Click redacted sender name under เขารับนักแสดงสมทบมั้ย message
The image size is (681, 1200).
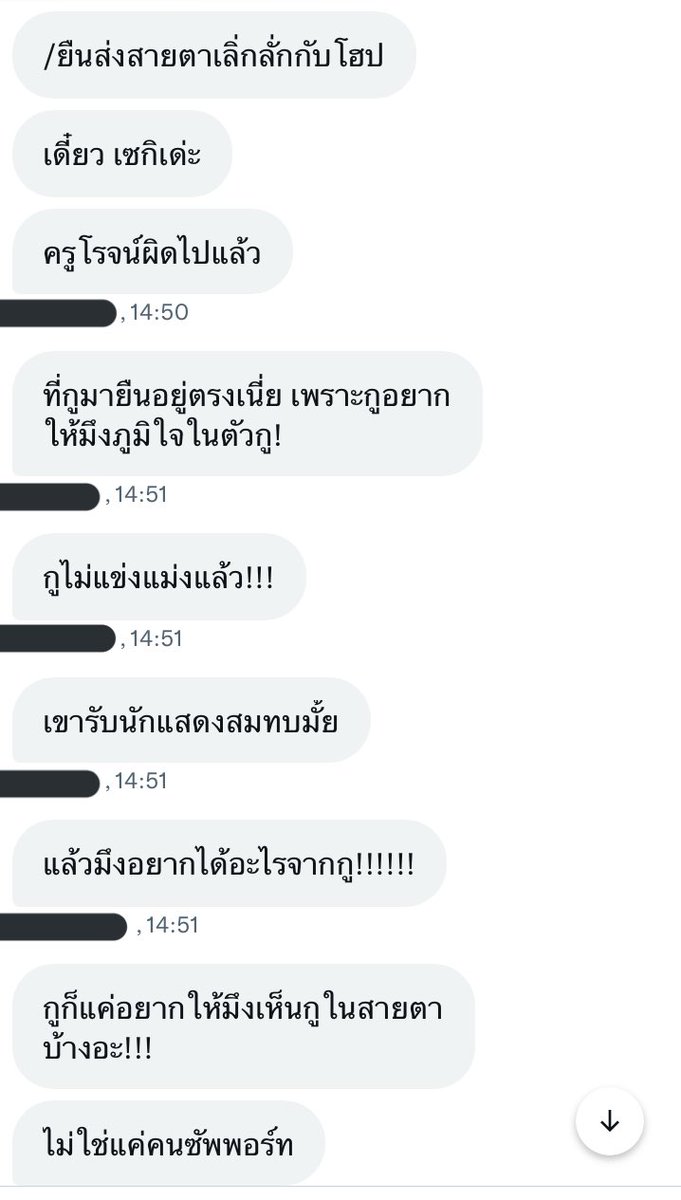(50, 781)
